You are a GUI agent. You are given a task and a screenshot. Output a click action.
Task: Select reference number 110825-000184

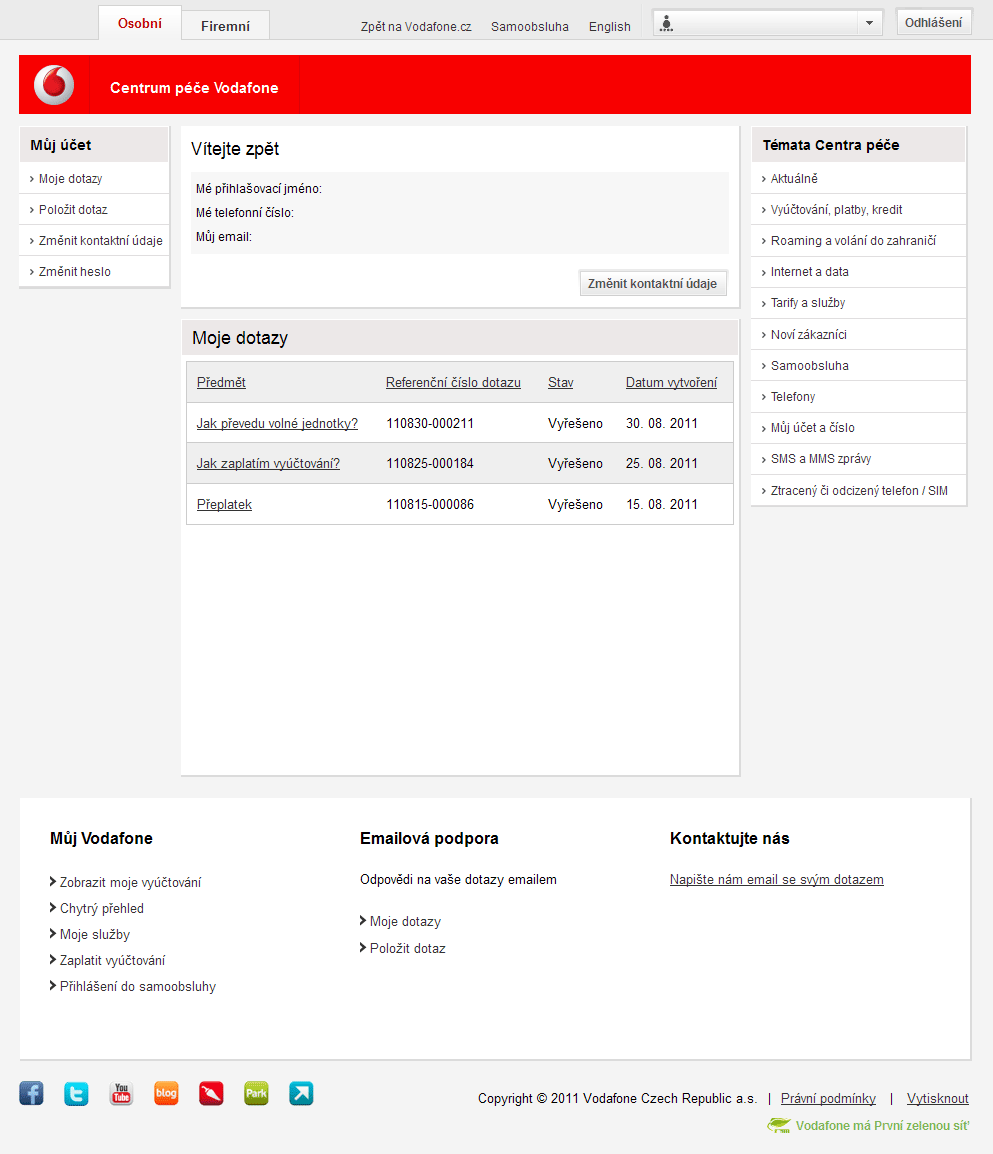pyautogui.click(x=430, y=464)
